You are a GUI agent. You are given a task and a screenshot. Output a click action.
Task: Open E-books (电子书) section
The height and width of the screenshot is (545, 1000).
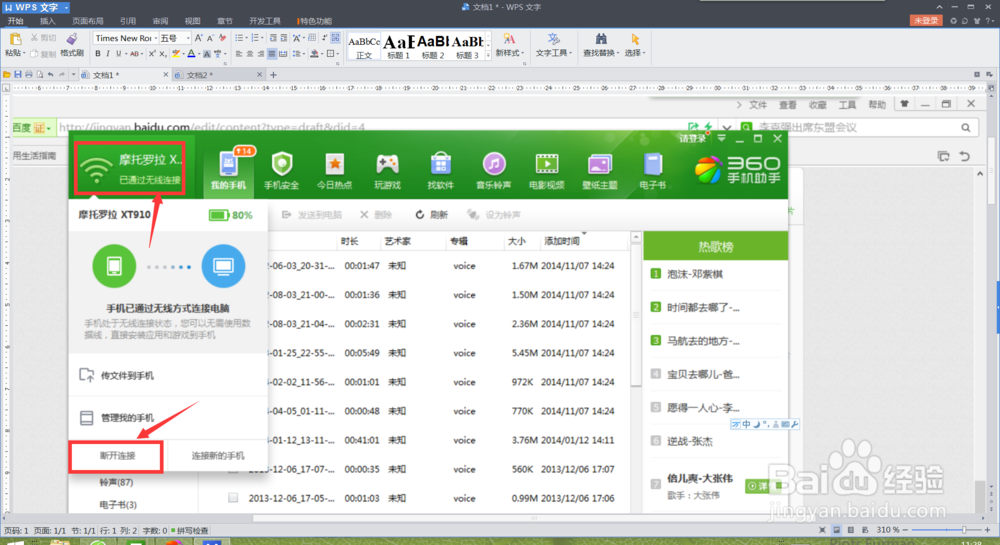point(652,171)
